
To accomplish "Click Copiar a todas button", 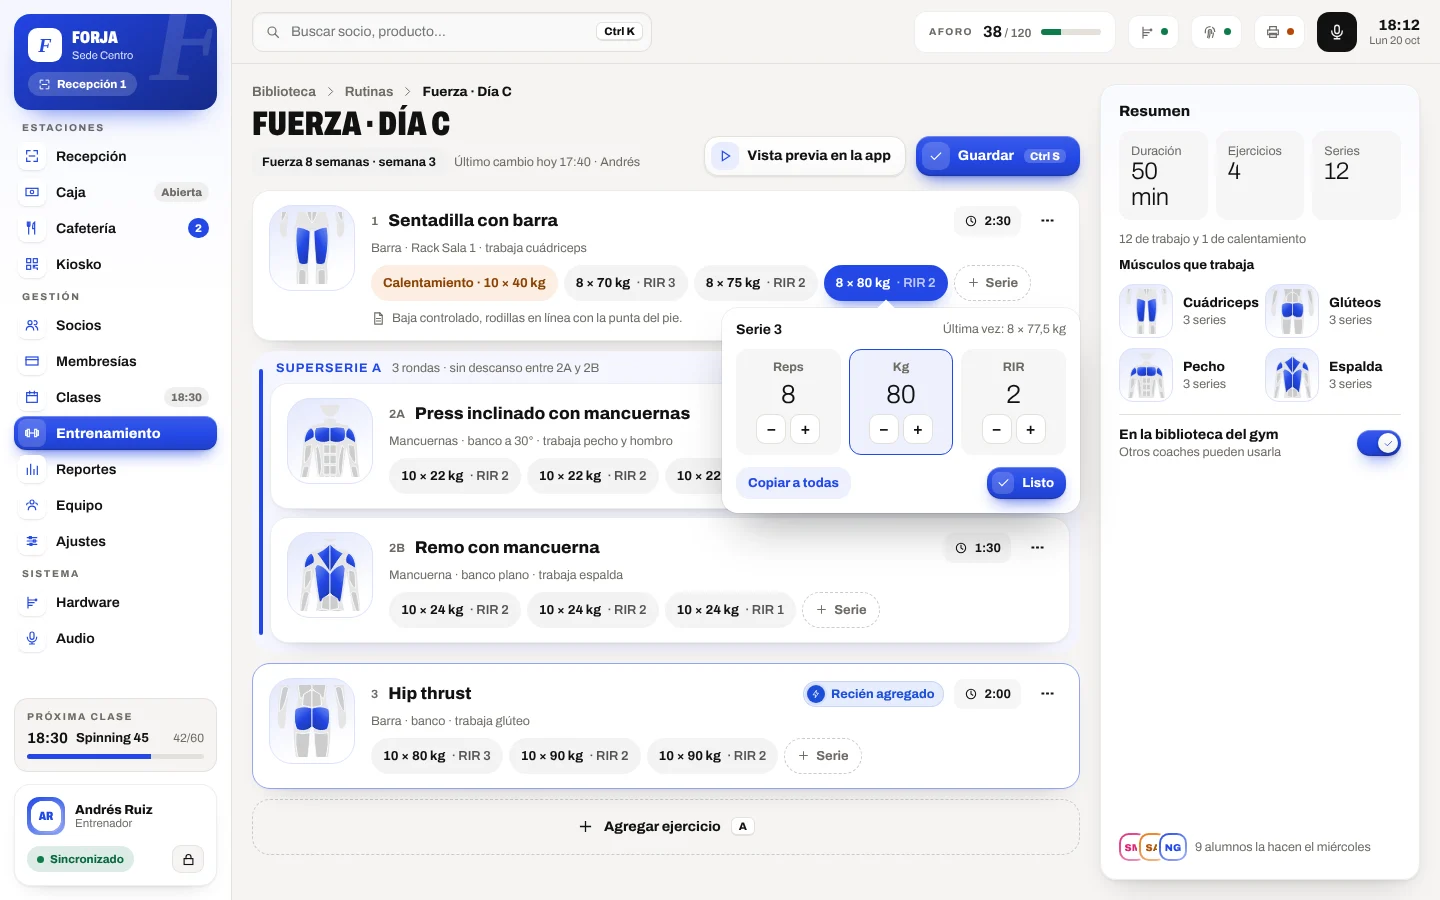I will pos(793,483).
